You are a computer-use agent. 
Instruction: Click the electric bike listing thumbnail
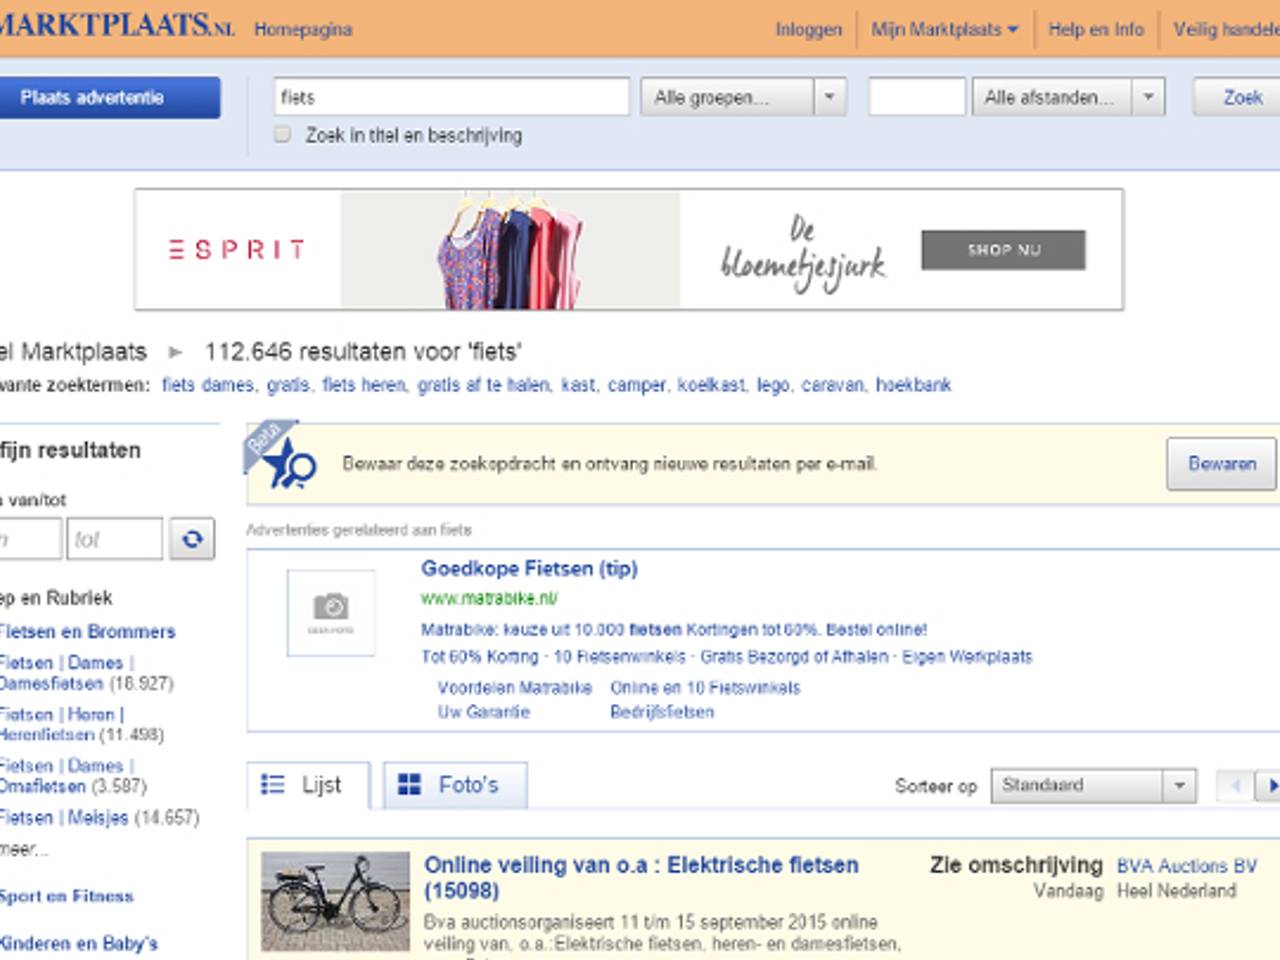point(335,900)
